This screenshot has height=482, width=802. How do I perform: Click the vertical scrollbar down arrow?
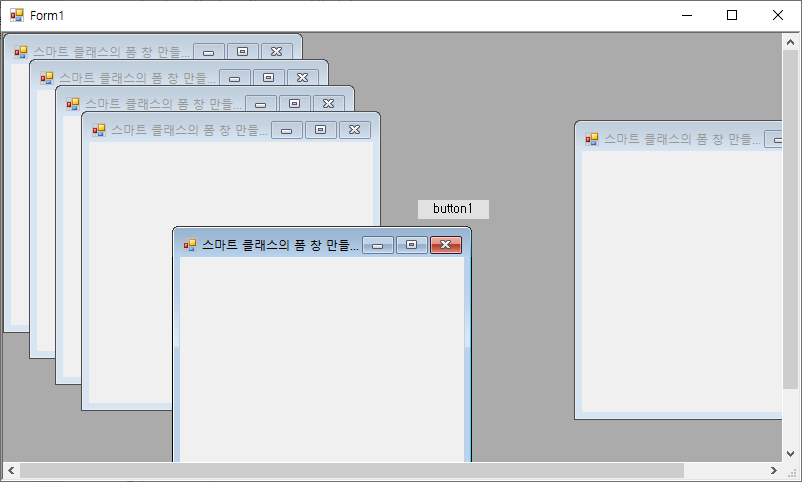[791, 453]
